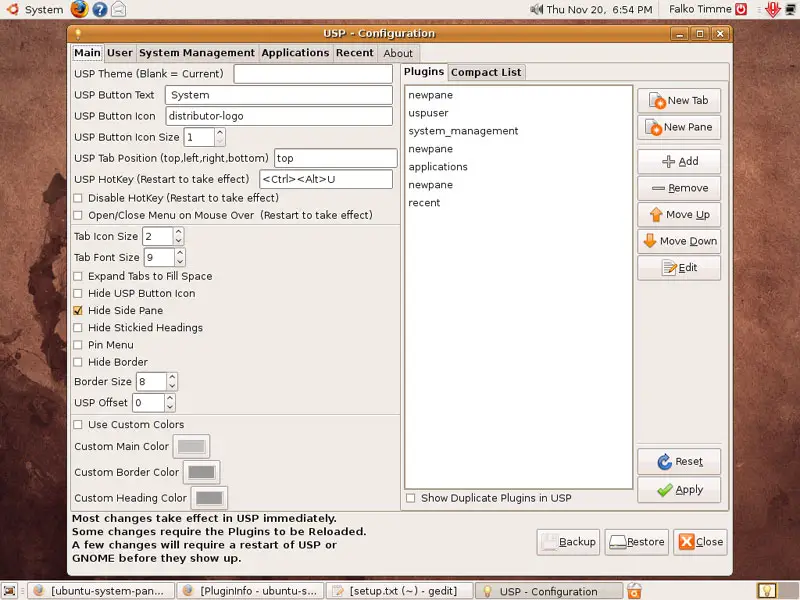Enable Disable HotKey checkbox

click(78, 198)
